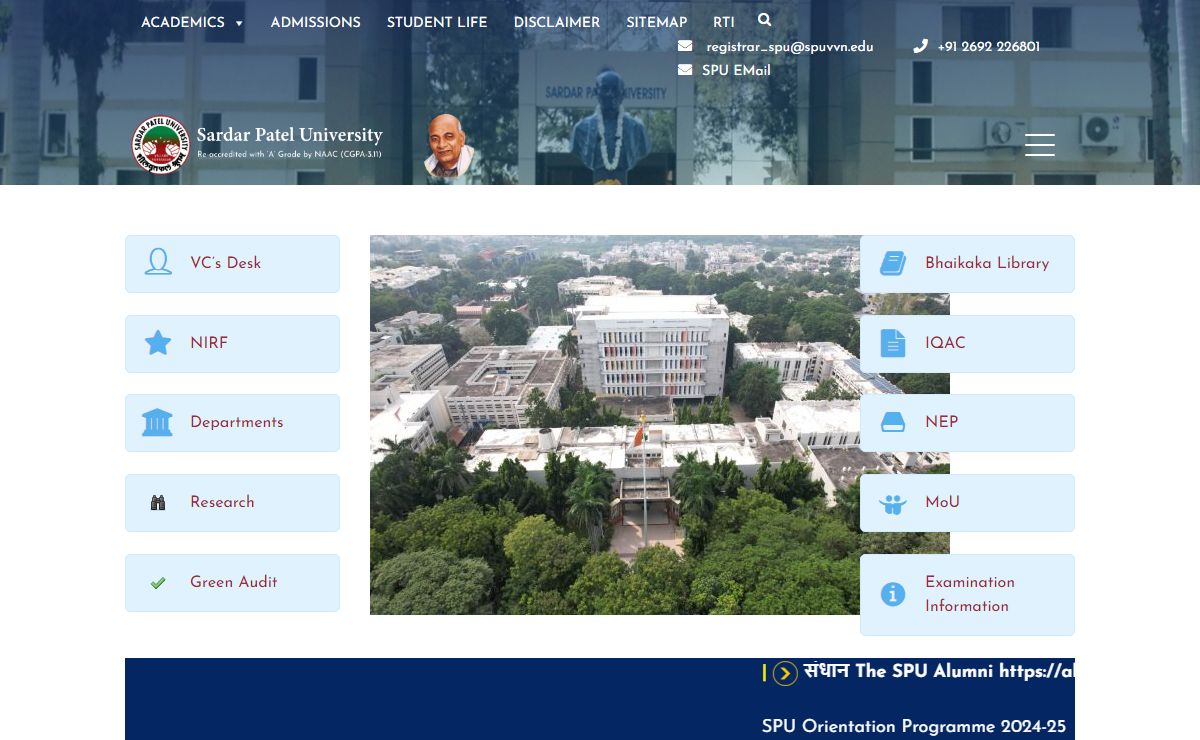
Task: Click the Research binoculars icon
Action: tap(158, 503)
